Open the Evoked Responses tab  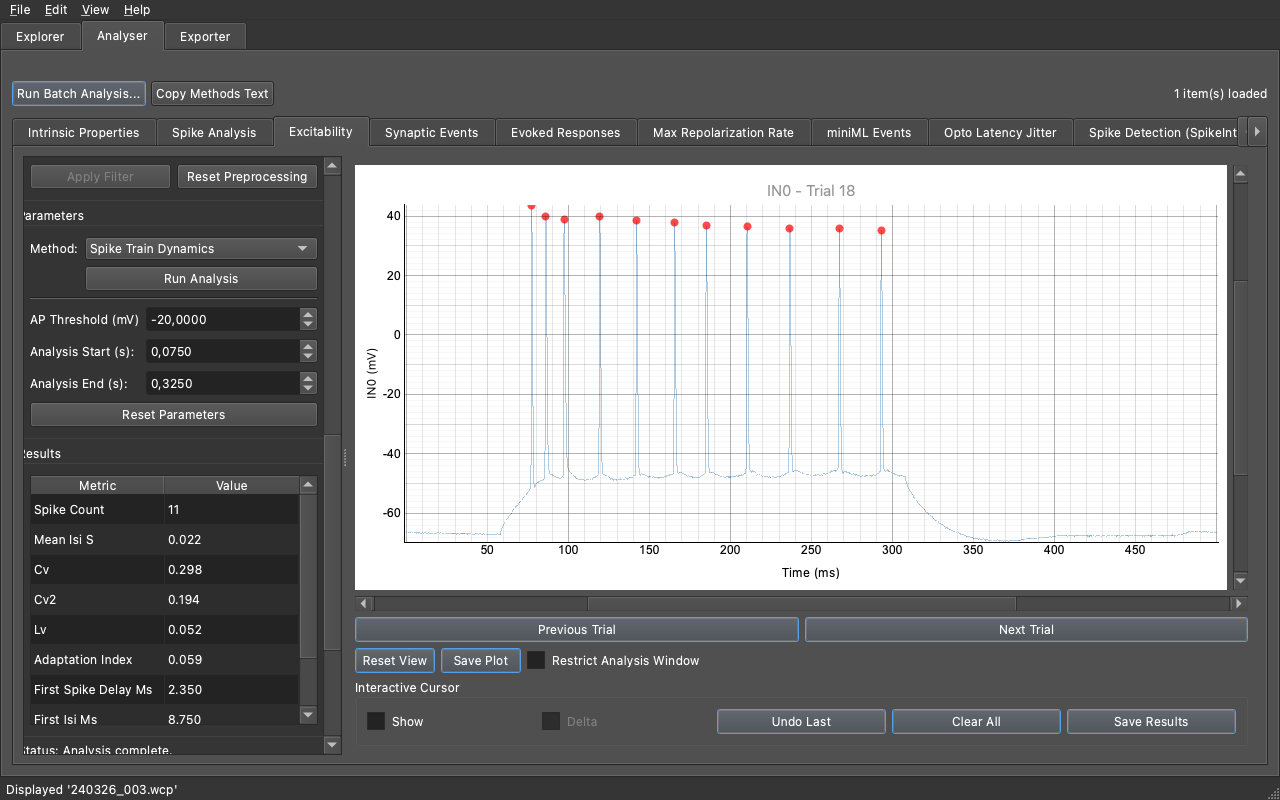[565, 132]
